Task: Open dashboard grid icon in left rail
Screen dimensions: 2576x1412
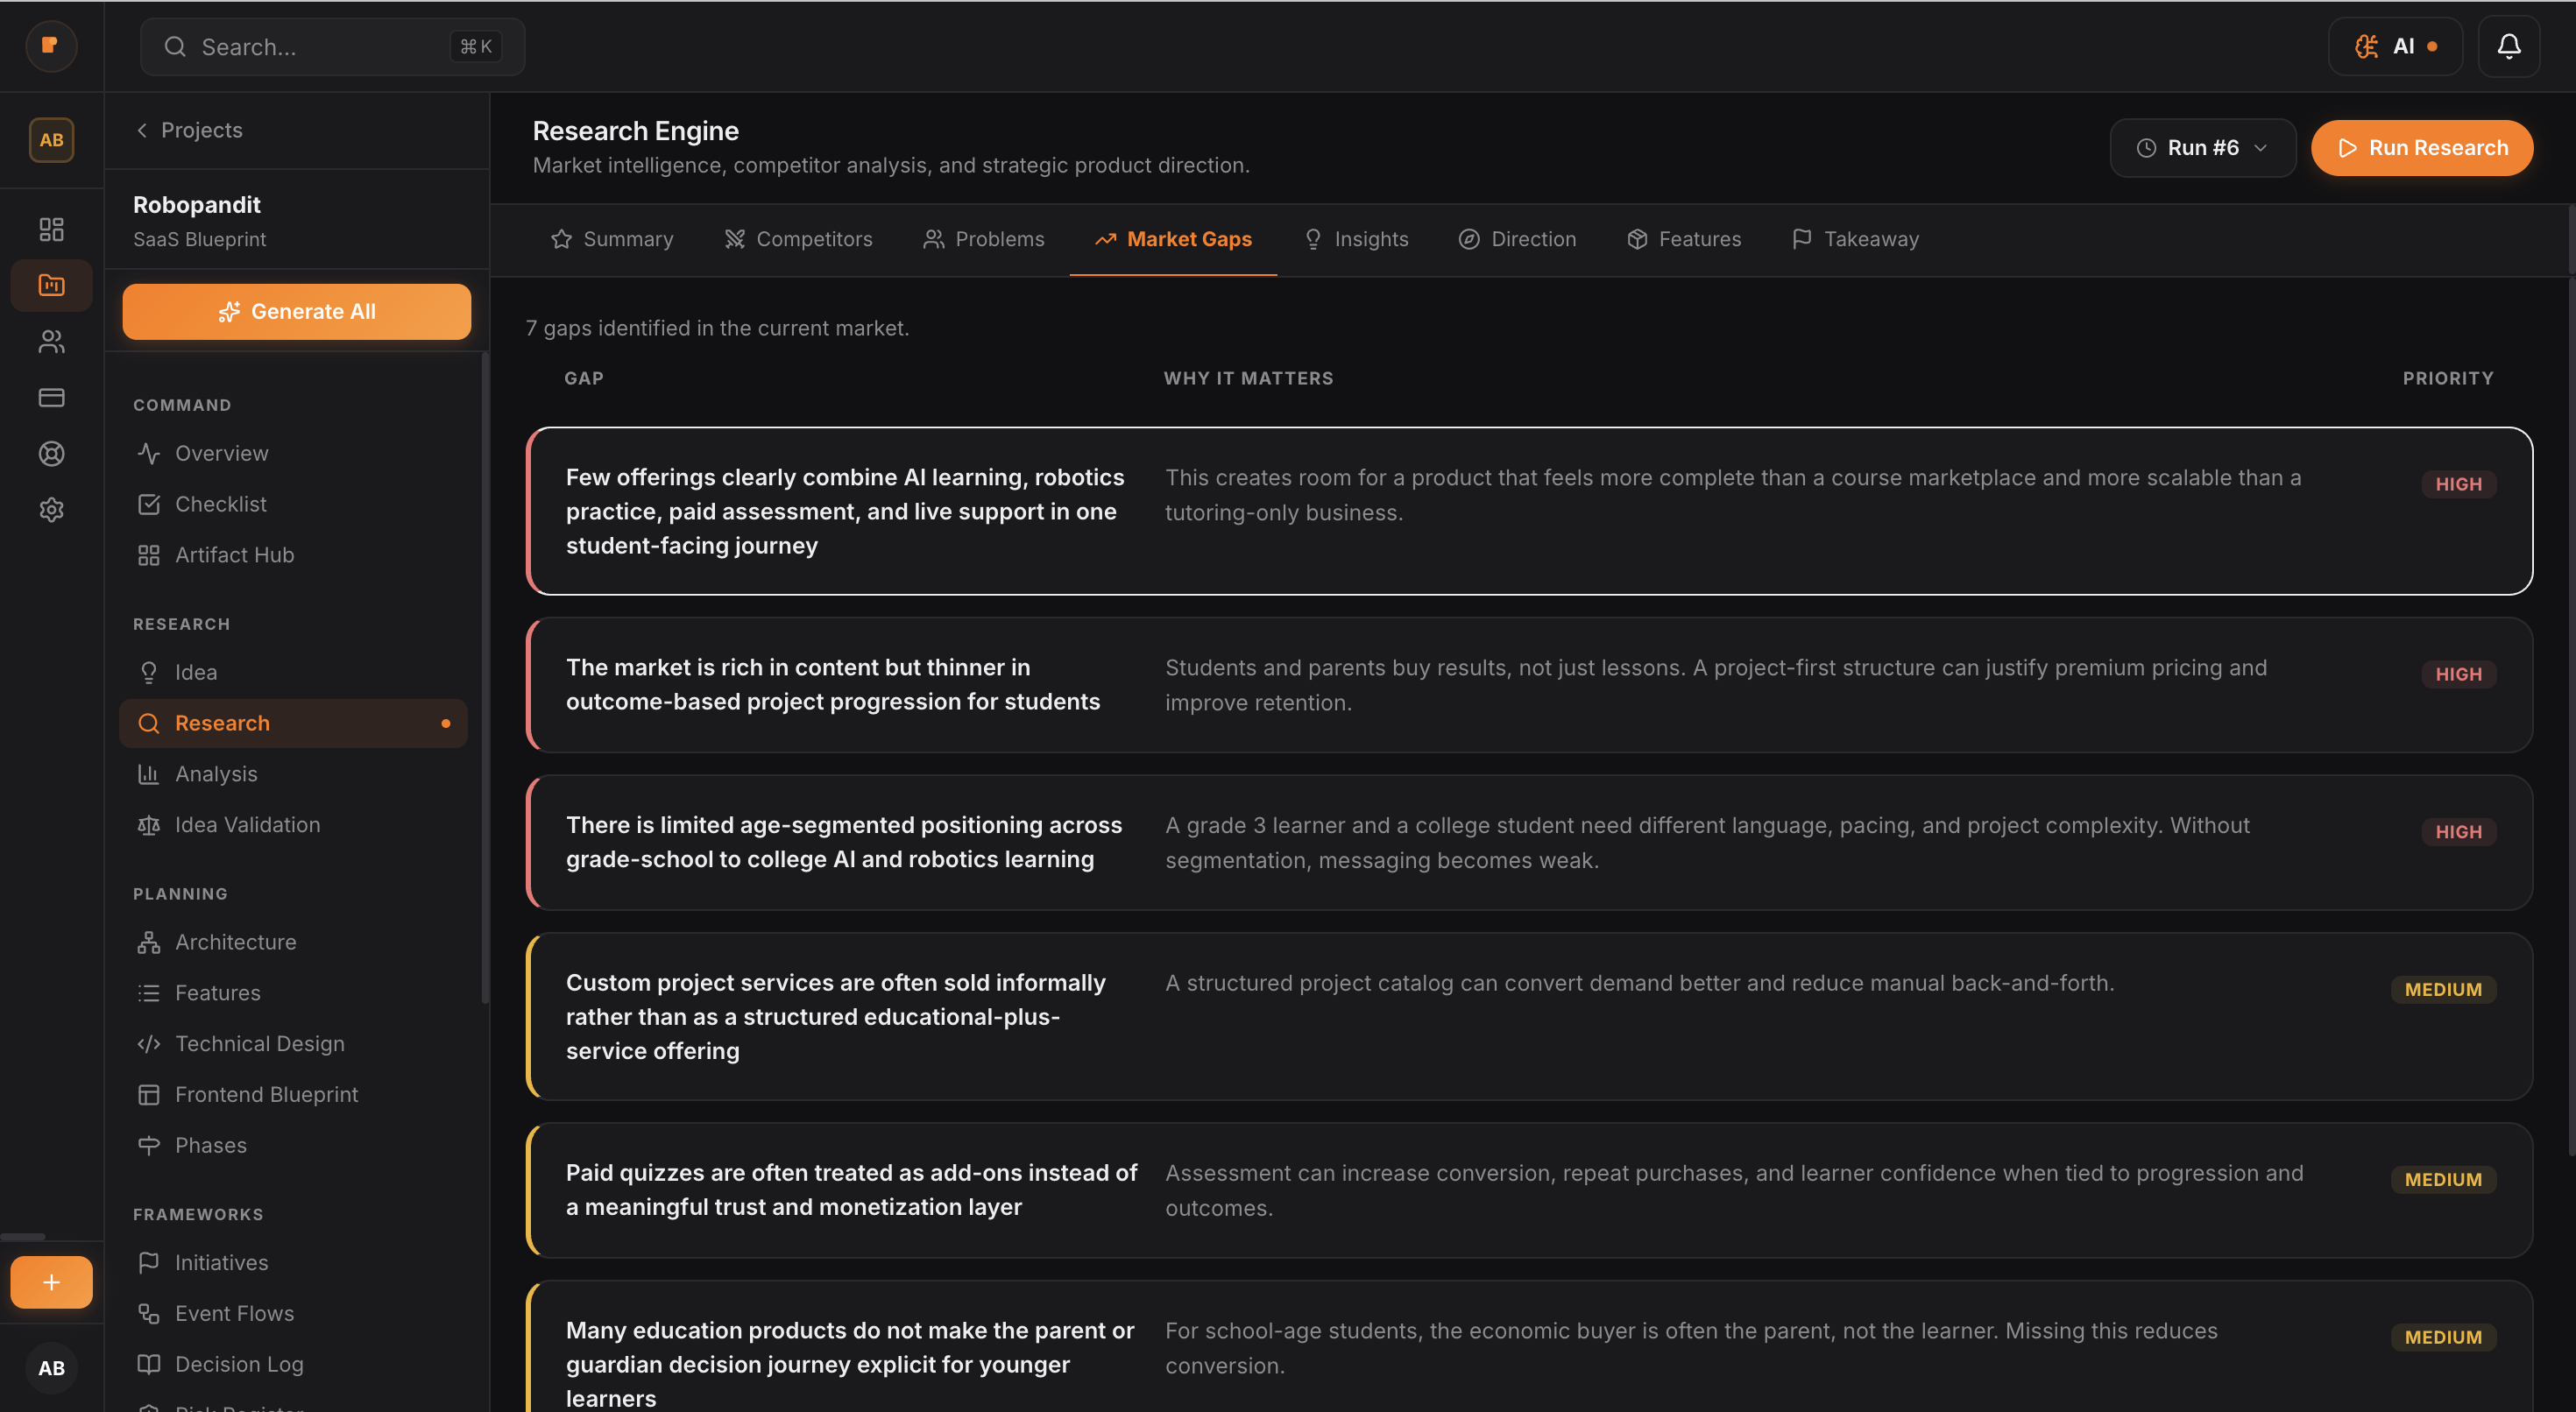Action: point(51,229)
